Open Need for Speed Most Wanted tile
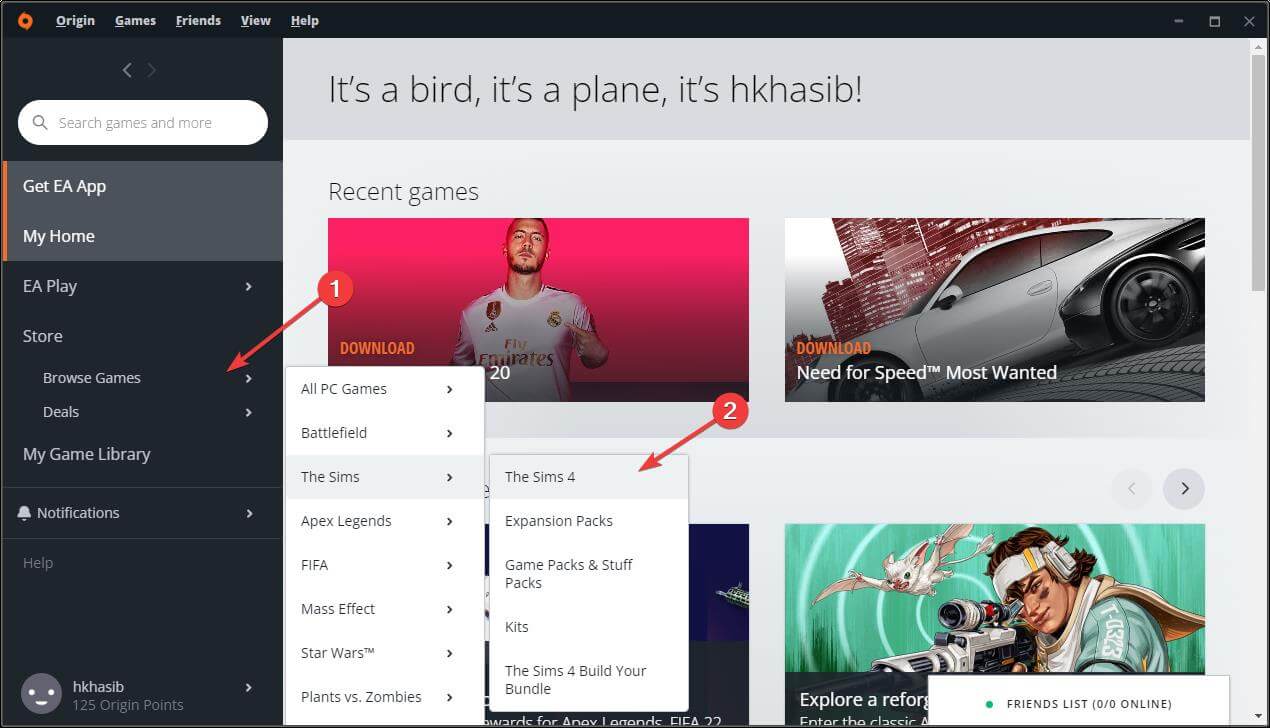 coord(994,310)
